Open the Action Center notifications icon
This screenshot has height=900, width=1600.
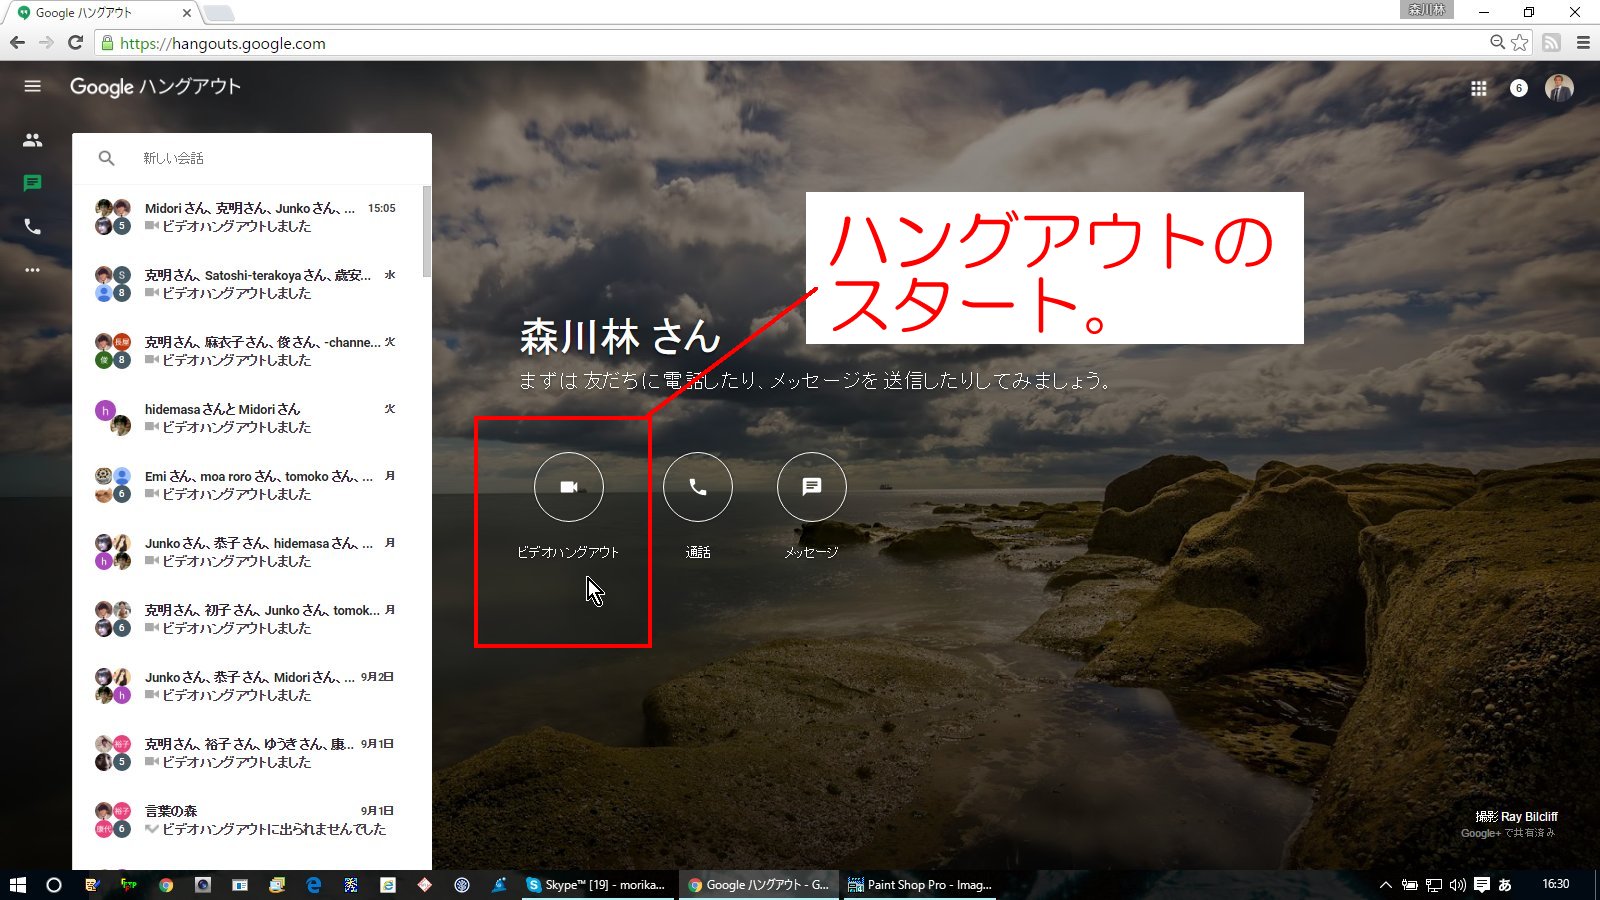(1482, 885)
